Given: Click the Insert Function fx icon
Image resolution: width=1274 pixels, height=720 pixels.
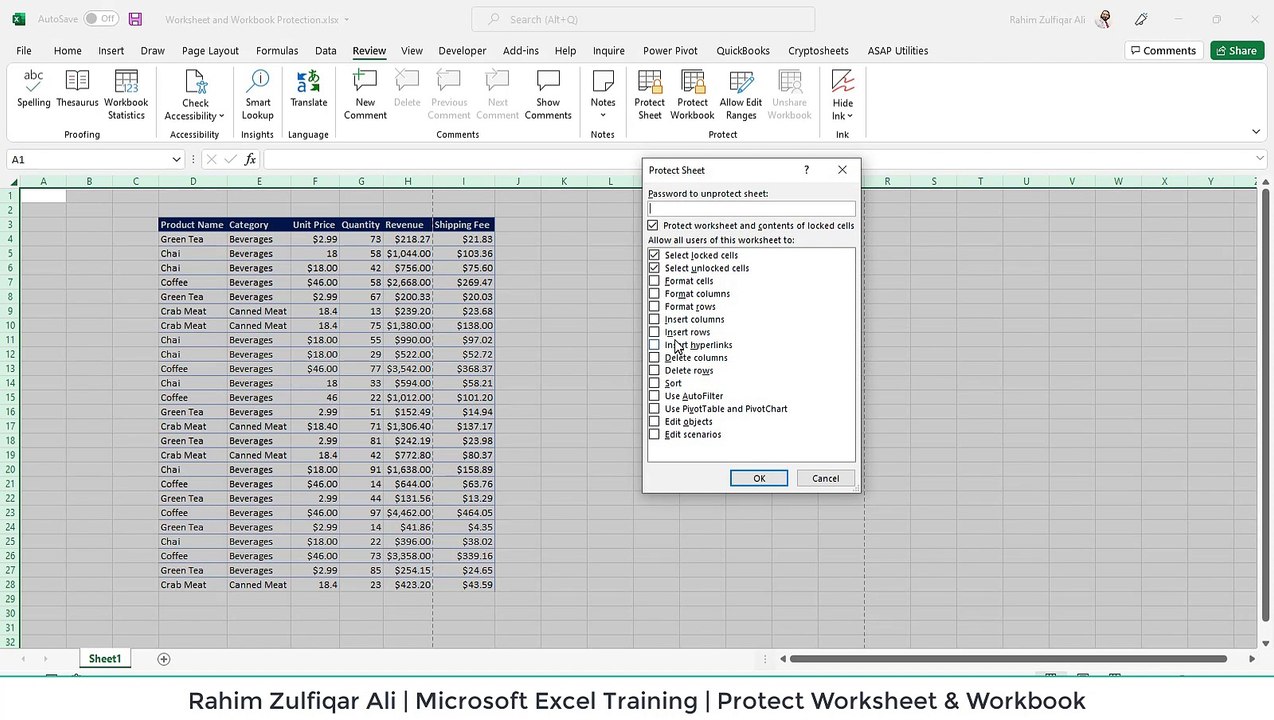Looking at the screenshot, I should (250, 159).
